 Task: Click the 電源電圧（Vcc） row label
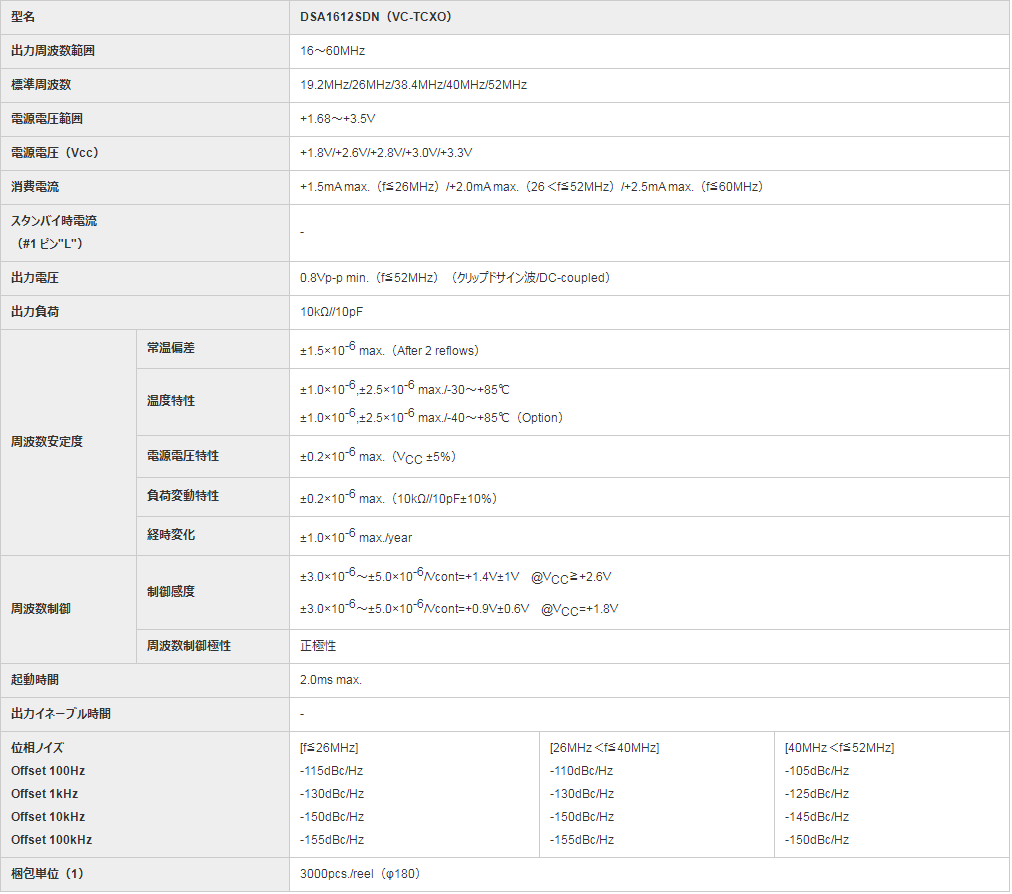pyautogui.click(x=55, y=153)
